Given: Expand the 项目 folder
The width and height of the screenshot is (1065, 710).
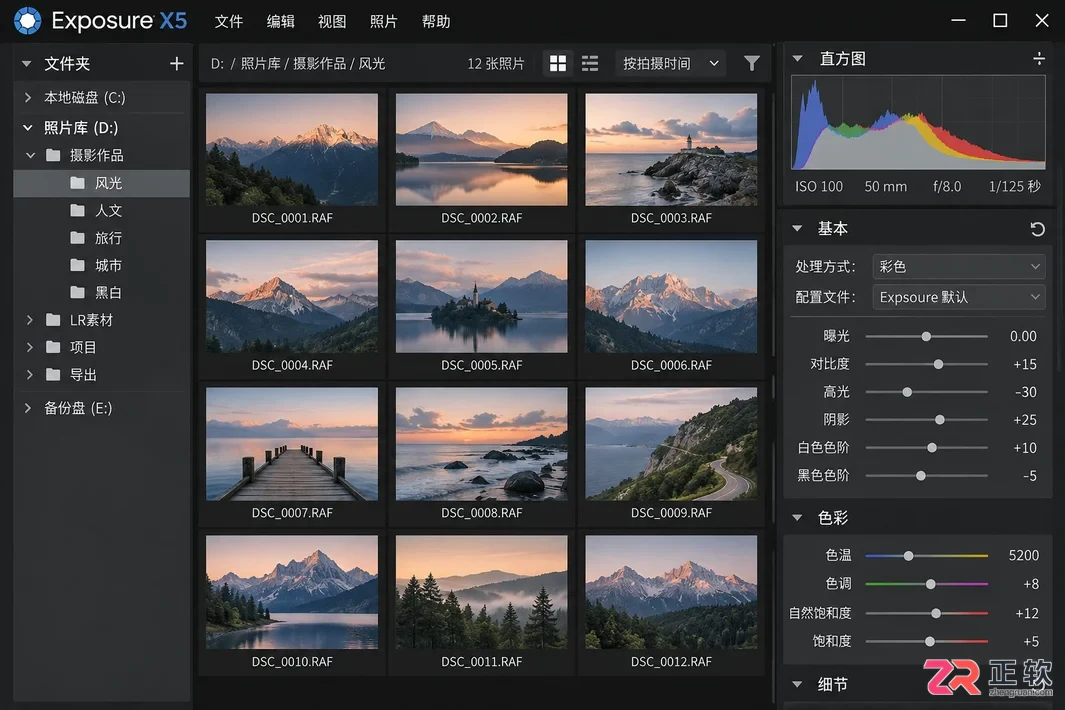Looking at the screenshot, I should point(29,347).
